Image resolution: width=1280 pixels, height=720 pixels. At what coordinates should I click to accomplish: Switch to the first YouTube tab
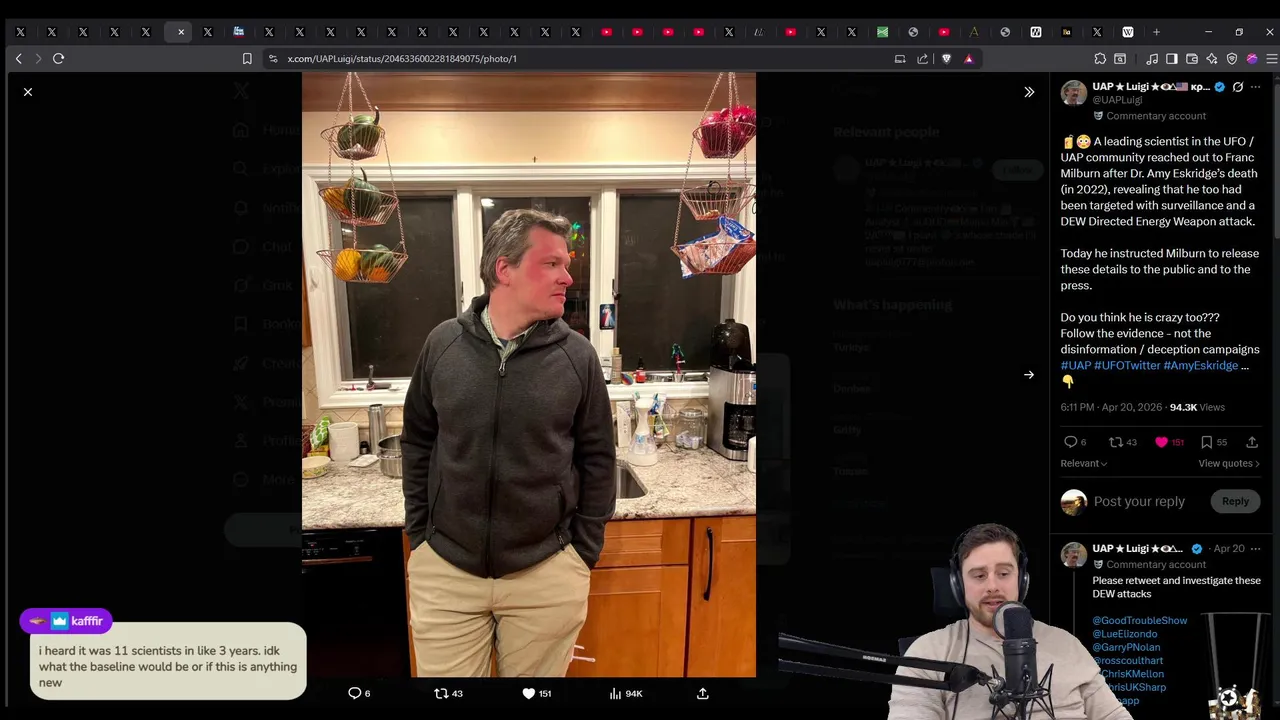pyautogui.click(x=606, y=32)
